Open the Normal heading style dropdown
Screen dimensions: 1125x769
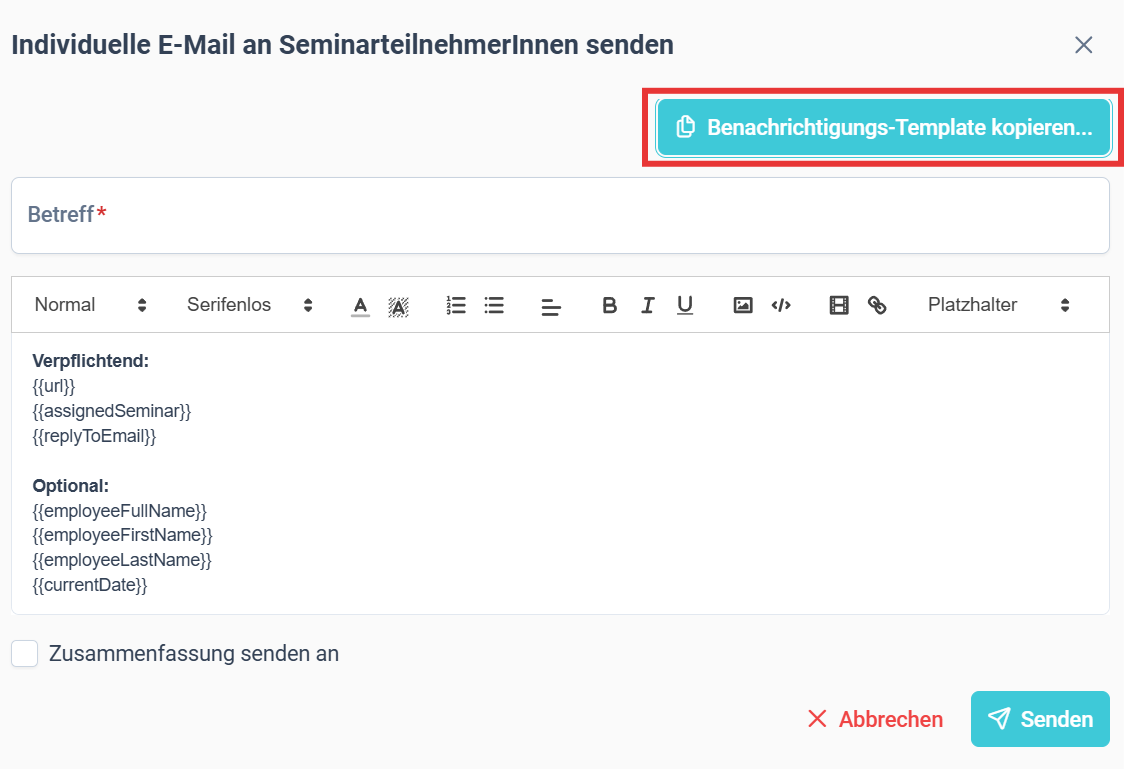(x=90, y=305)
